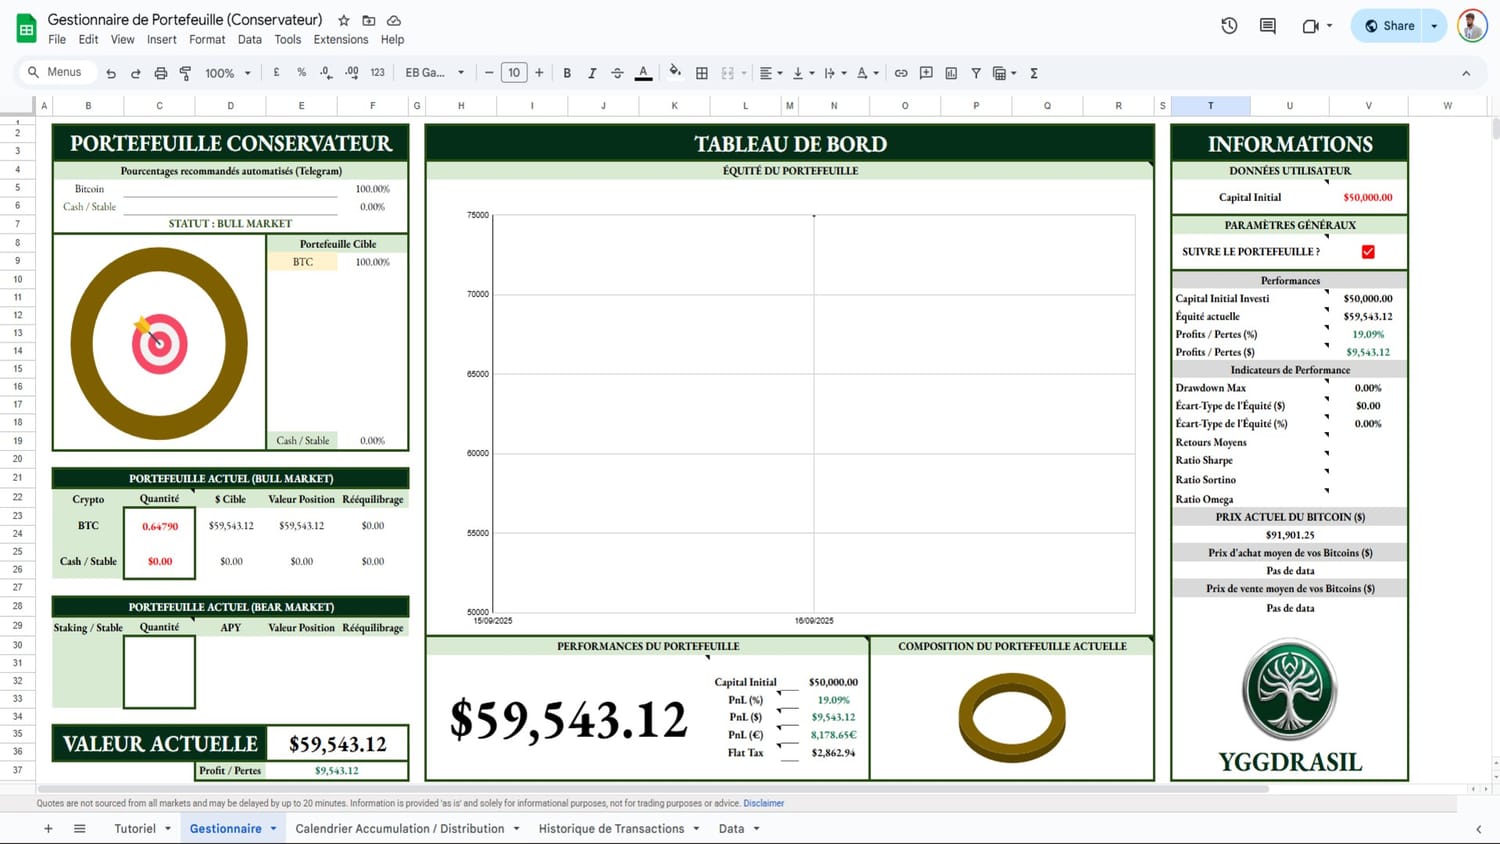The width and height of the screenshot is (1500, 844).
Task: Open the Format menu
Action: tap(207, 40)
